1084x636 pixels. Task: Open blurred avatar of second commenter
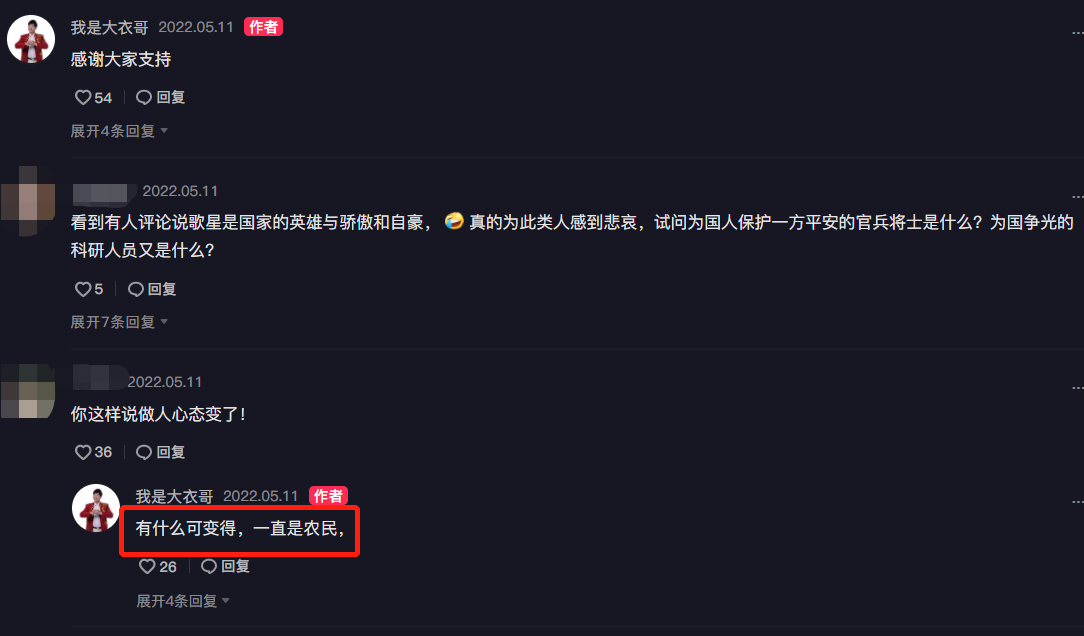[28, 201]
